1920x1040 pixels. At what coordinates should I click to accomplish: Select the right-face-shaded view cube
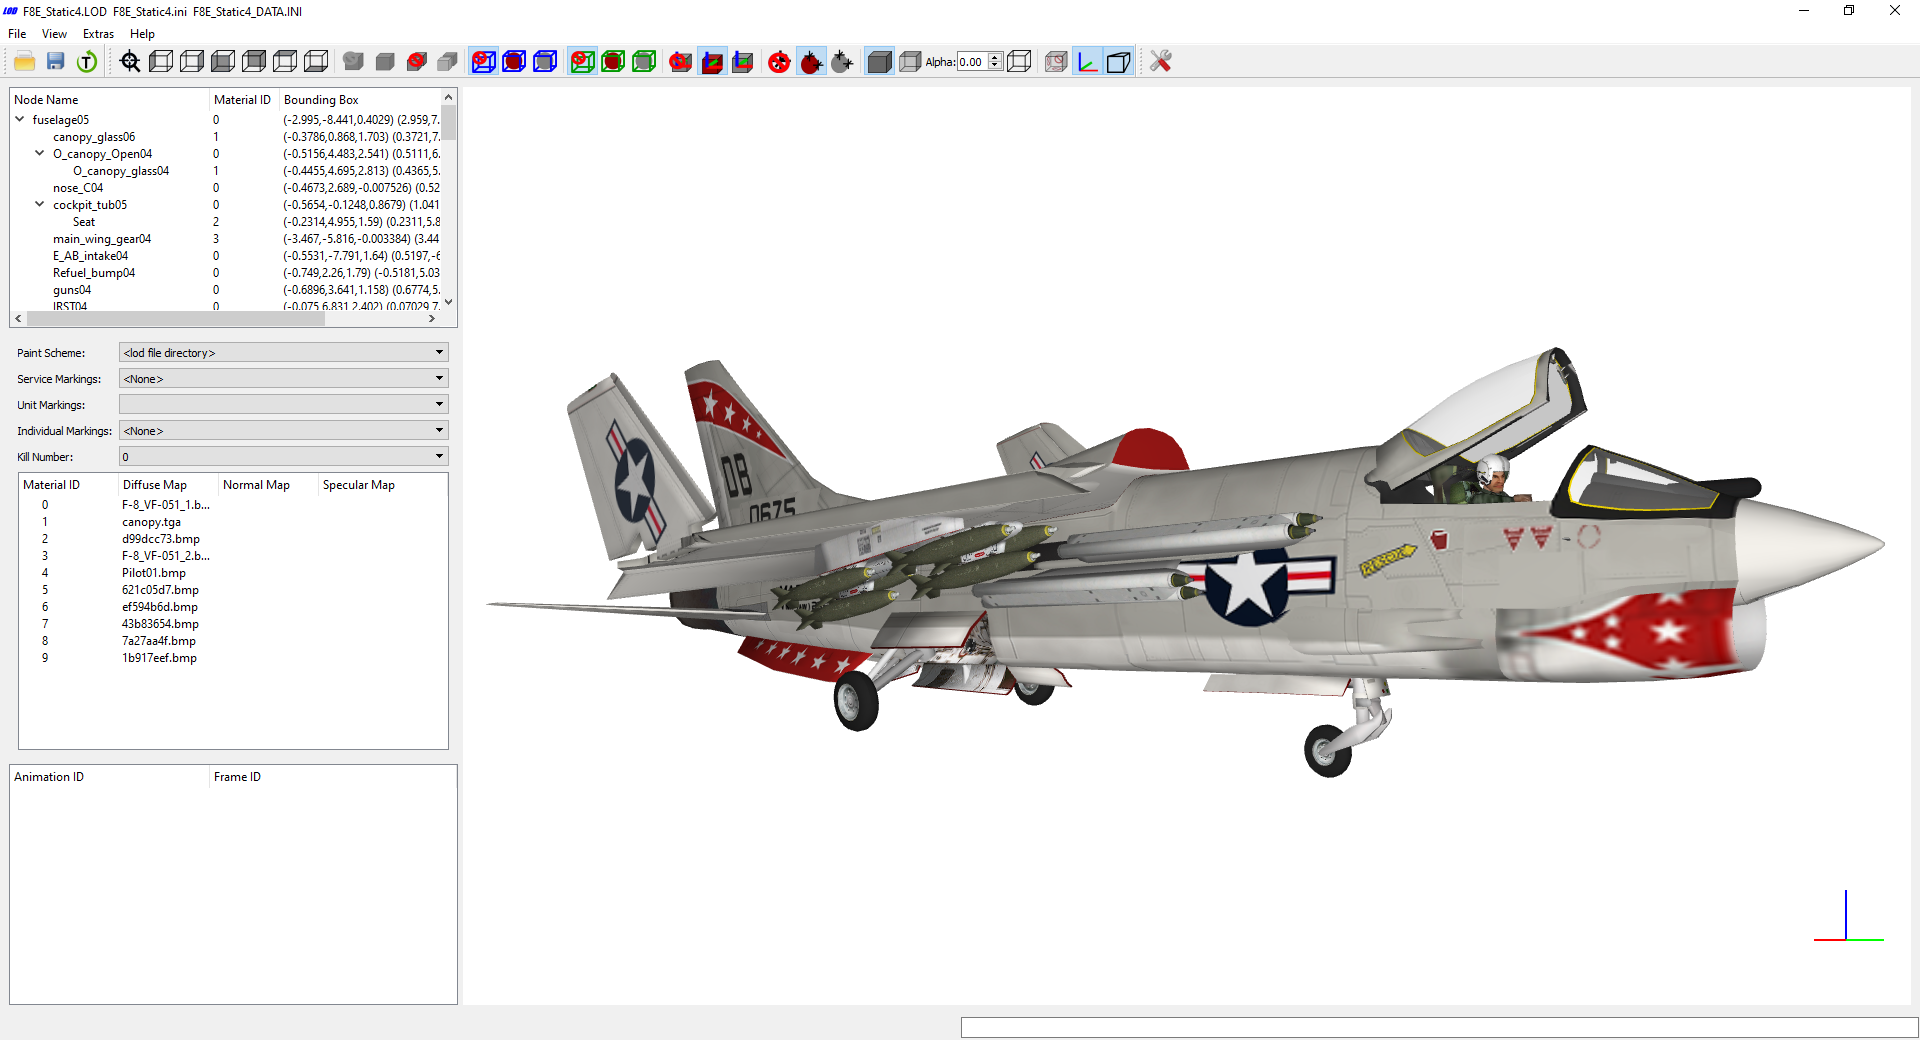[192, 62]
